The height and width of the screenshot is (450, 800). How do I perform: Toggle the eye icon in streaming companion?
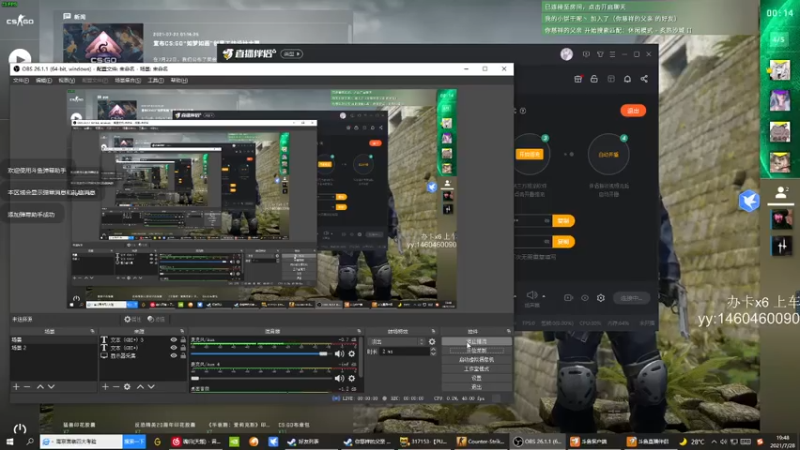point(585,298)
